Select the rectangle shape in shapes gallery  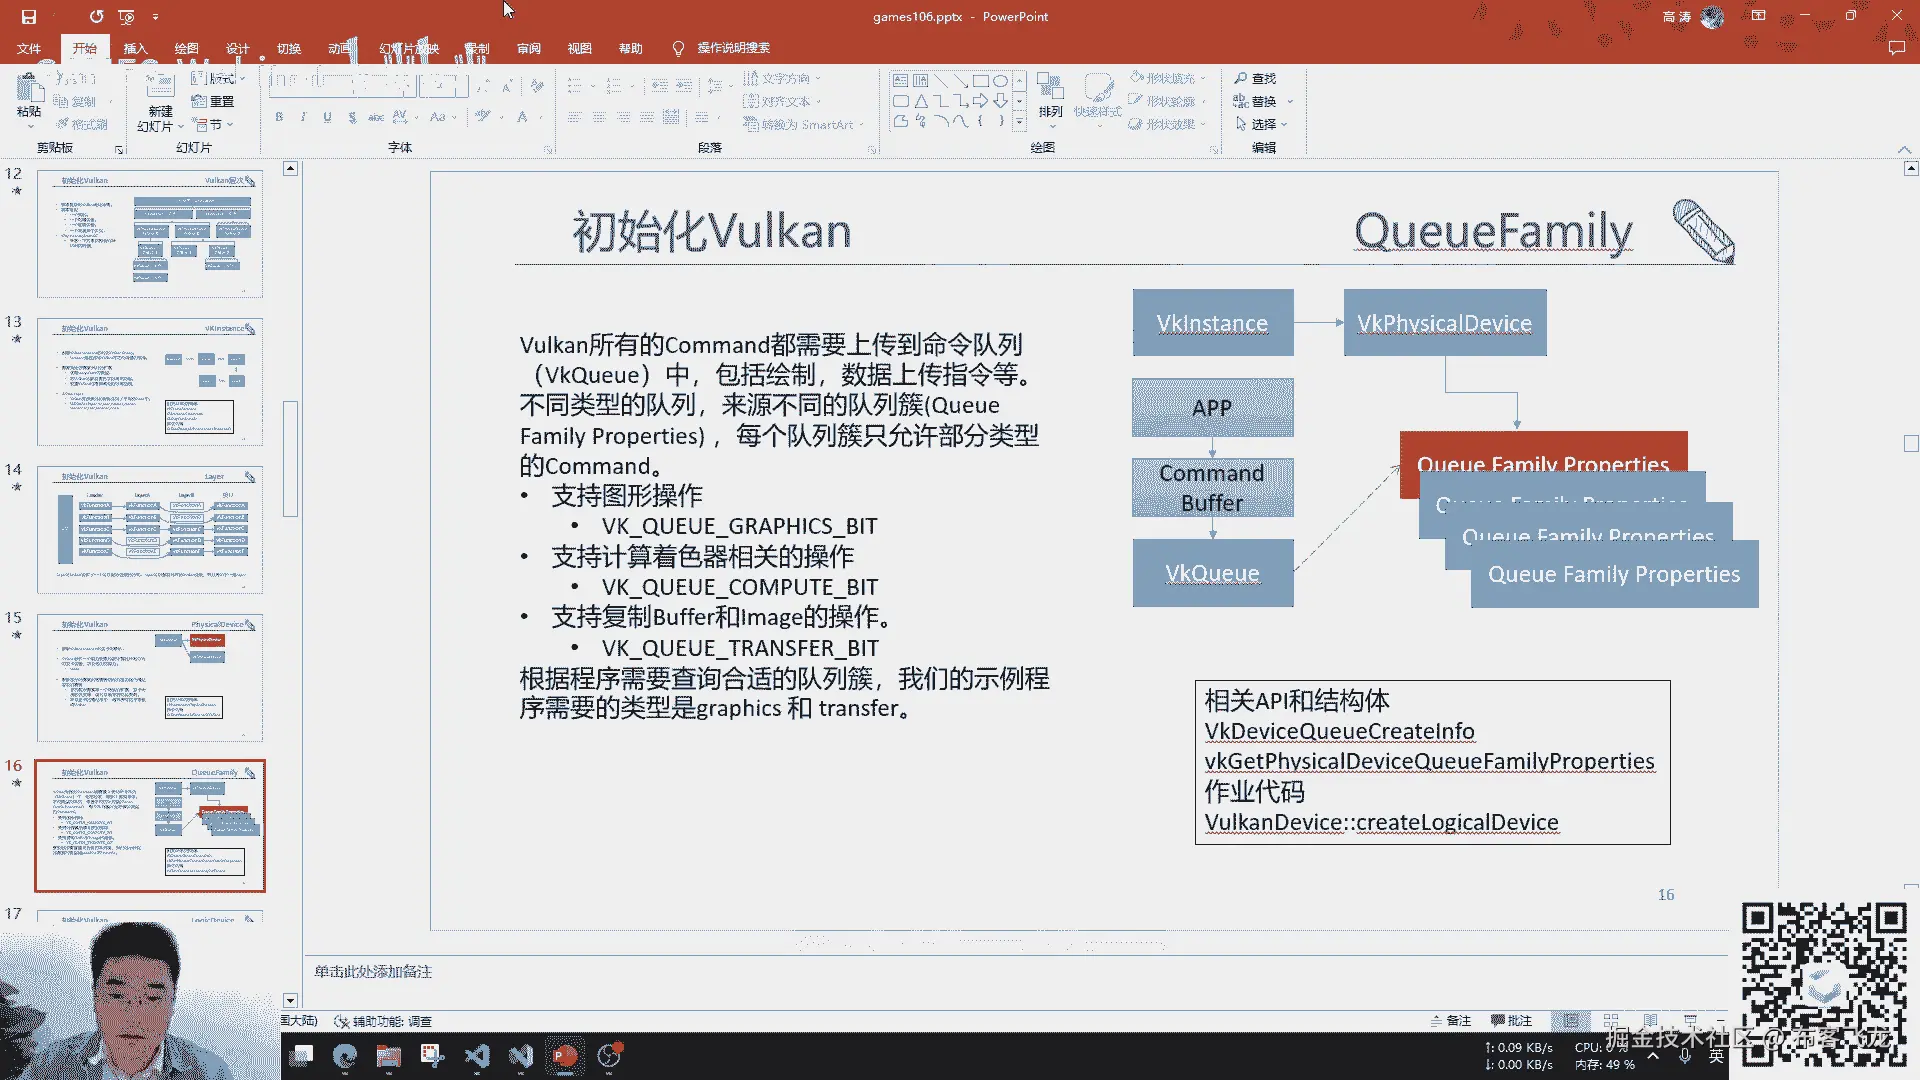(x=980, y=81)
